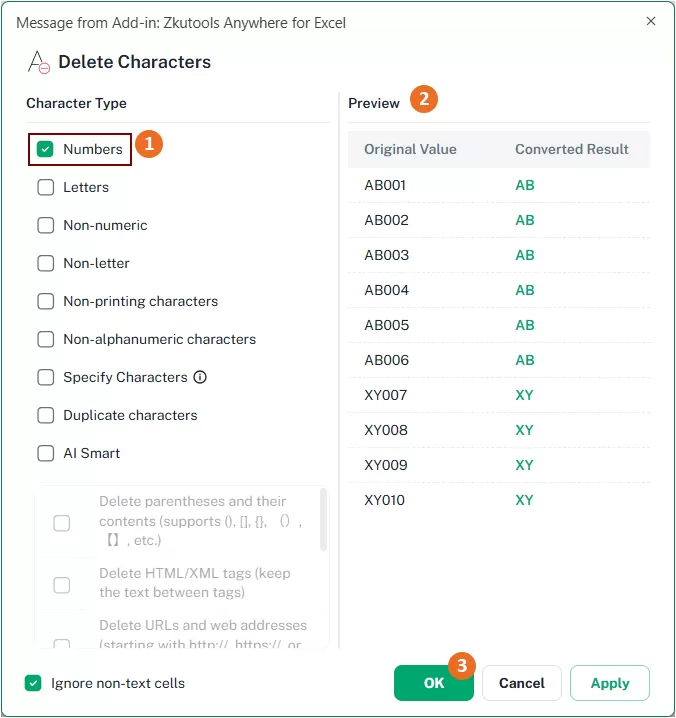The width and height of the screenshot is (676, 718).
Task: Close the Zkutools message dialog
Action: 651,21
